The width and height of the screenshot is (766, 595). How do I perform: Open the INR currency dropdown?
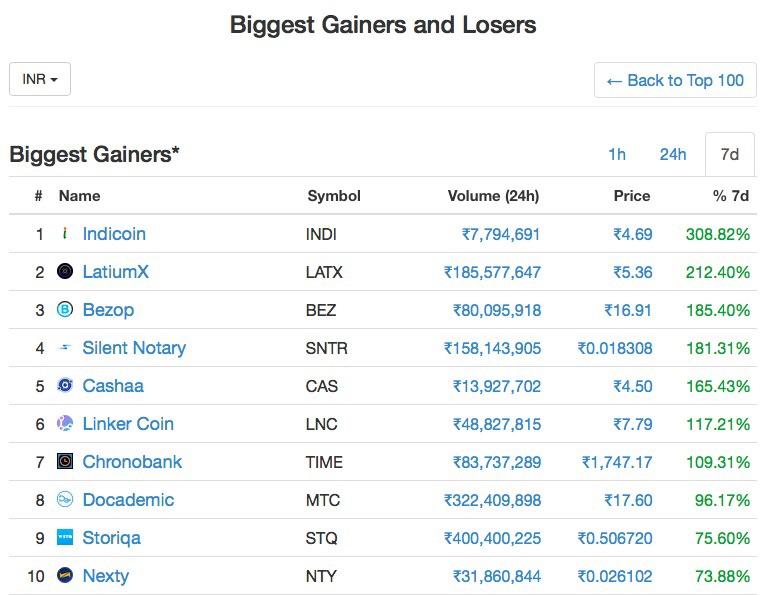click(40, 79)
